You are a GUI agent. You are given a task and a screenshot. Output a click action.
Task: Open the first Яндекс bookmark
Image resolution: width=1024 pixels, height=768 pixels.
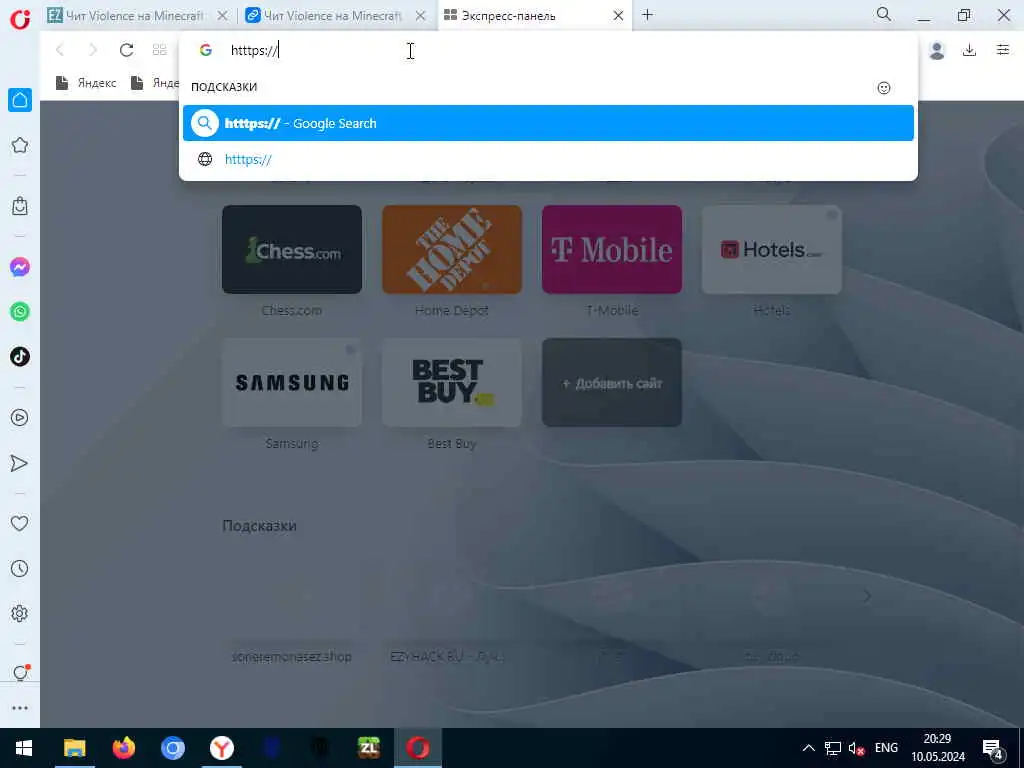tap(86, 83)
